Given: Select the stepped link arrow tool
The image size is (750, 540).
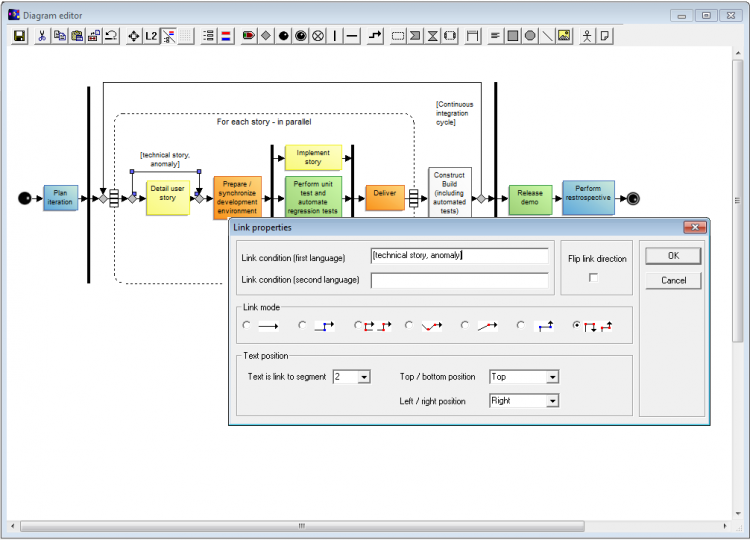Looking at the screenshot, I should pyautogui.click(x=375, y=36).
